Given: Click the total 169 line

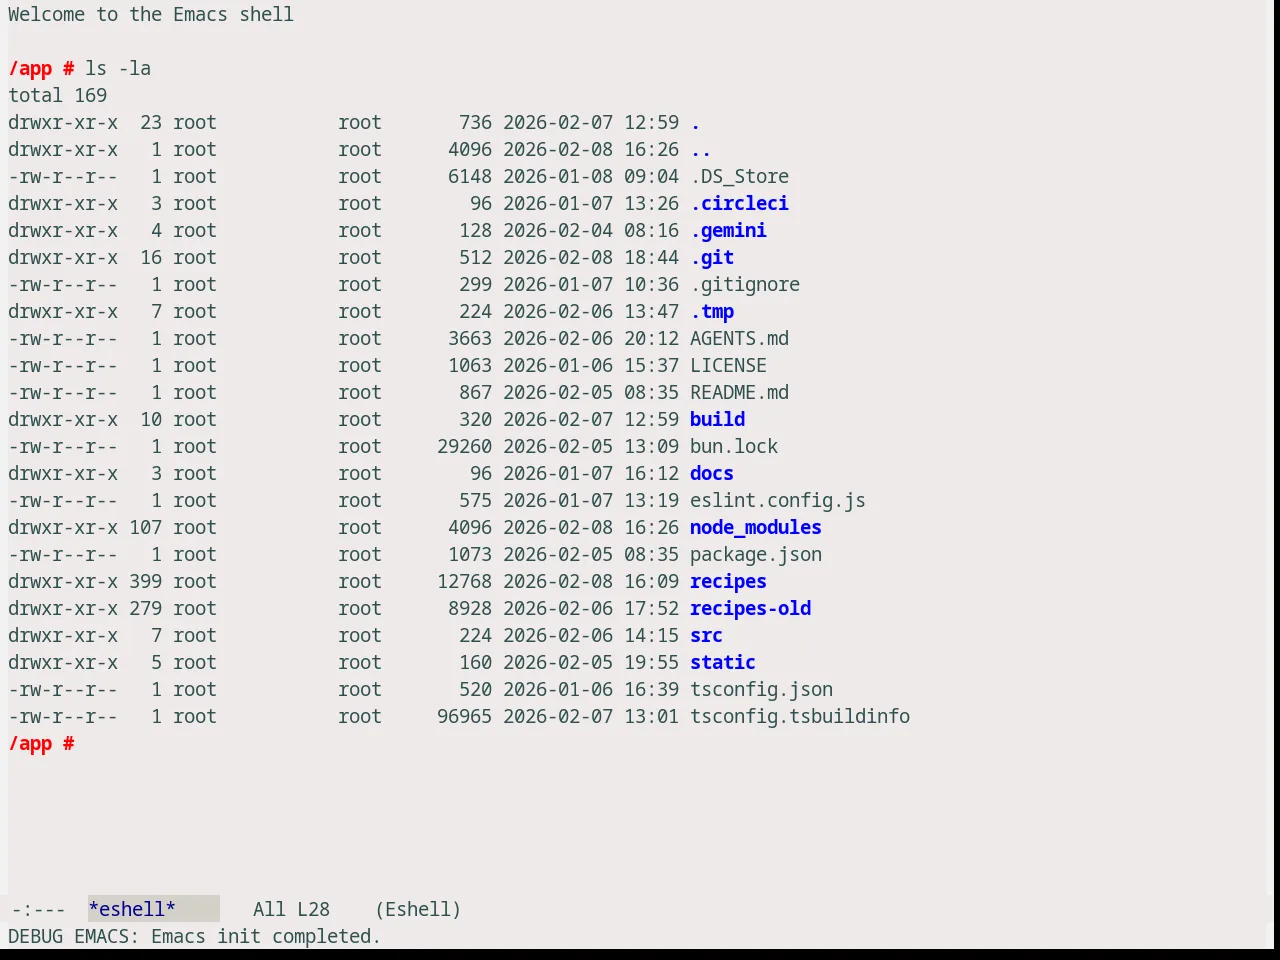Looking at the screenshot, I should click(x=58, y=95).
